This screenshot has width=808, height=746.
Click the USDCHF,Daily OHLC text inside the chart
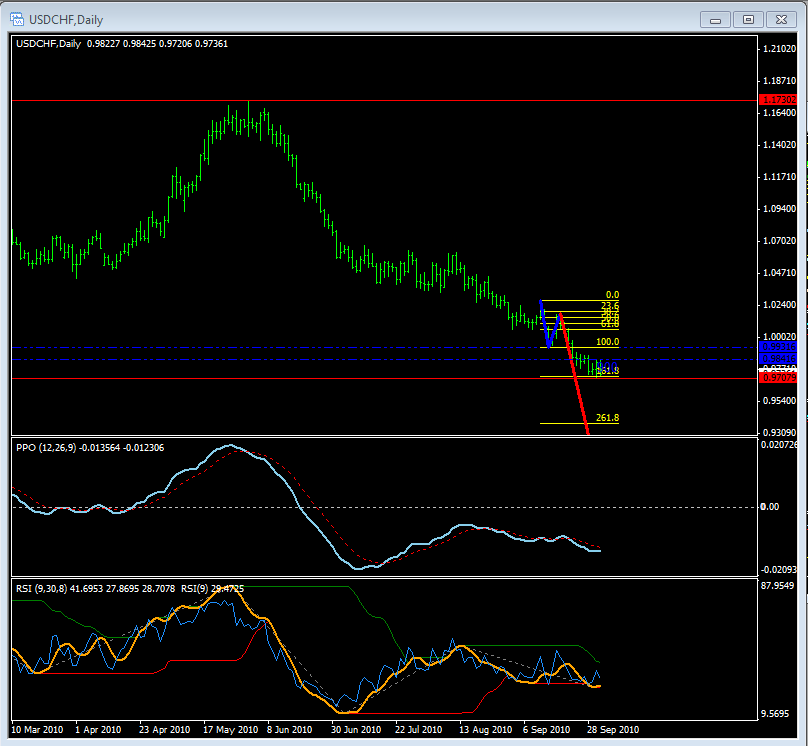coord(122,44)
